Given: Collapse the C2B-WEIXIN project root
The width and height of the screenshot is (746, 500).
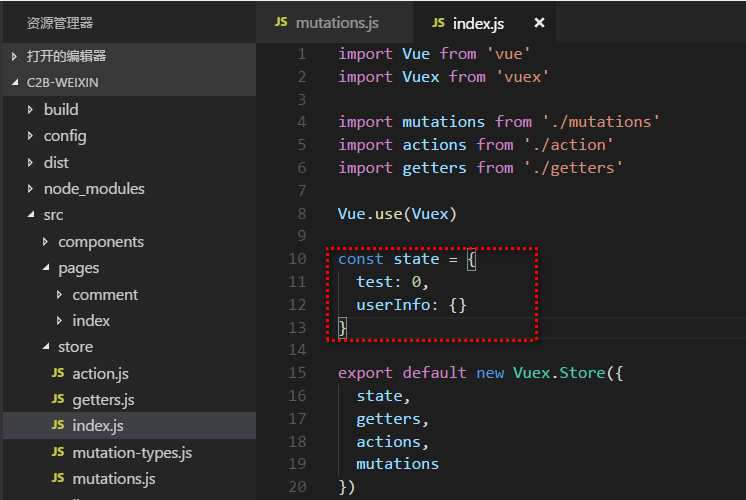Looking at the screenshot, I should (x=15, y=83).
